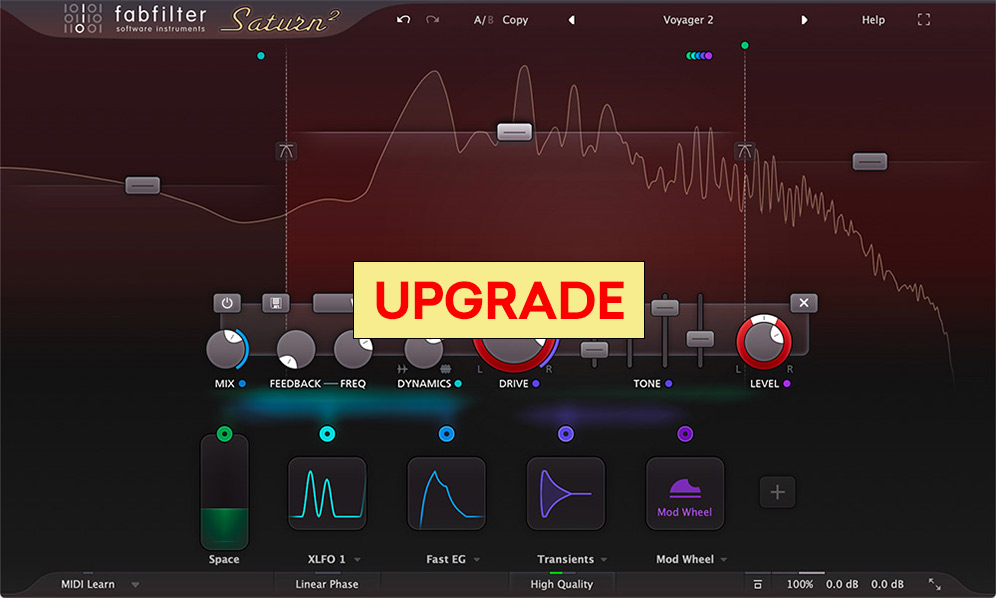This screenshot has width=996, height=598.
Task: Open the full screen mode icon
Action: click(x=924, y=19)
